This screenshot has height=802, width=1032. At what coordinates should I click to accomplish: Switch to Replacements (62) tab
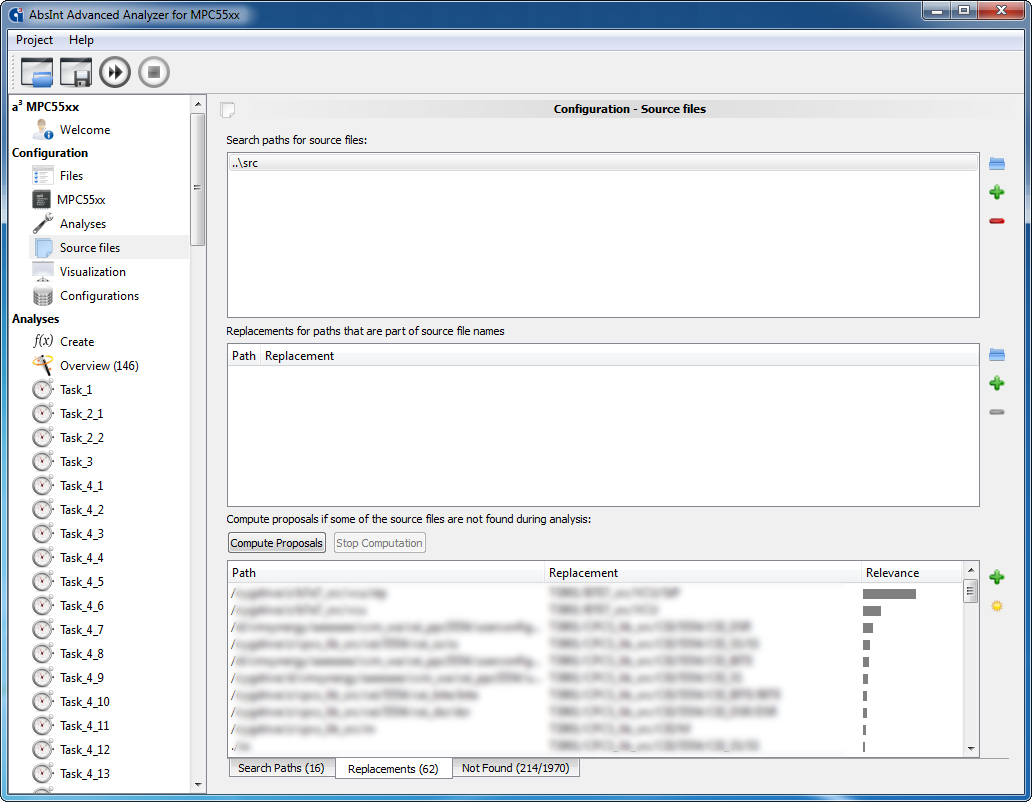(394, 768)
